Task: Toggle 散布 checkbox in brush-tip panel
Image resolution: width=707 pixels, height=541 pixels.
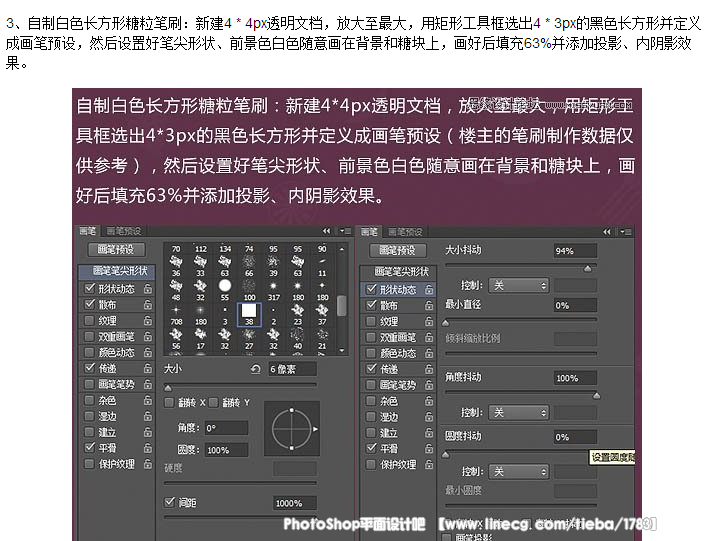Action: 90,304
